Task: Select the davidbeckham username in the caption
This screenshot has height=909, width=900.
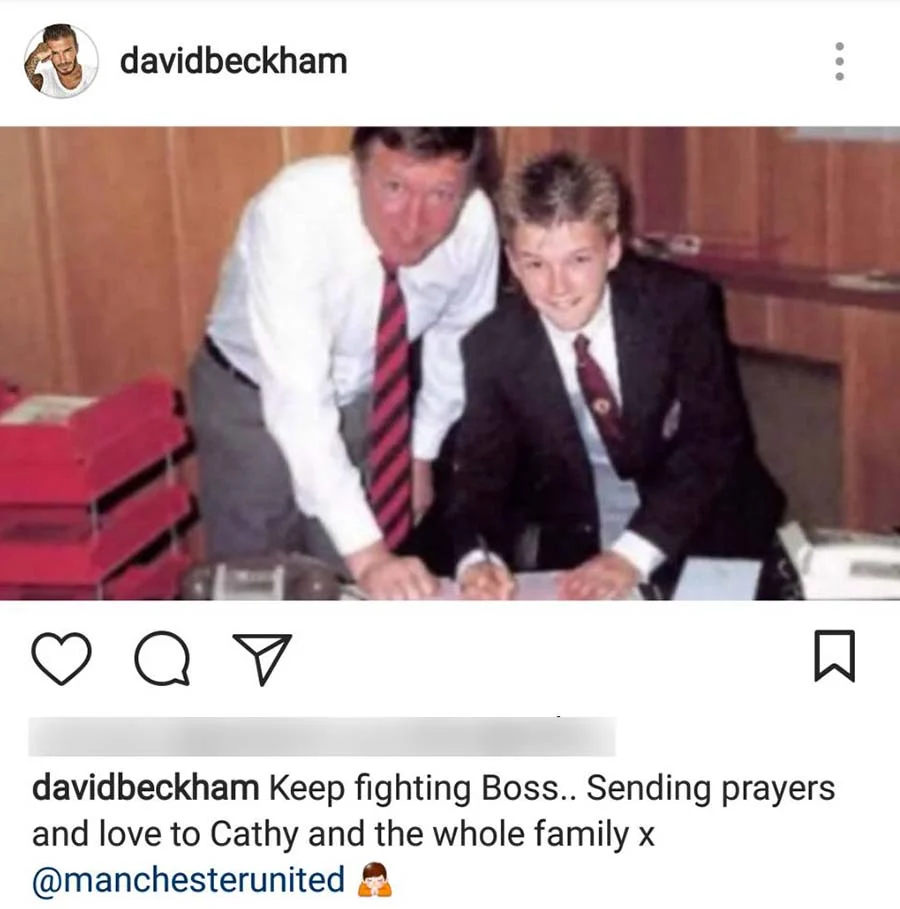Action: pos(145,788)
